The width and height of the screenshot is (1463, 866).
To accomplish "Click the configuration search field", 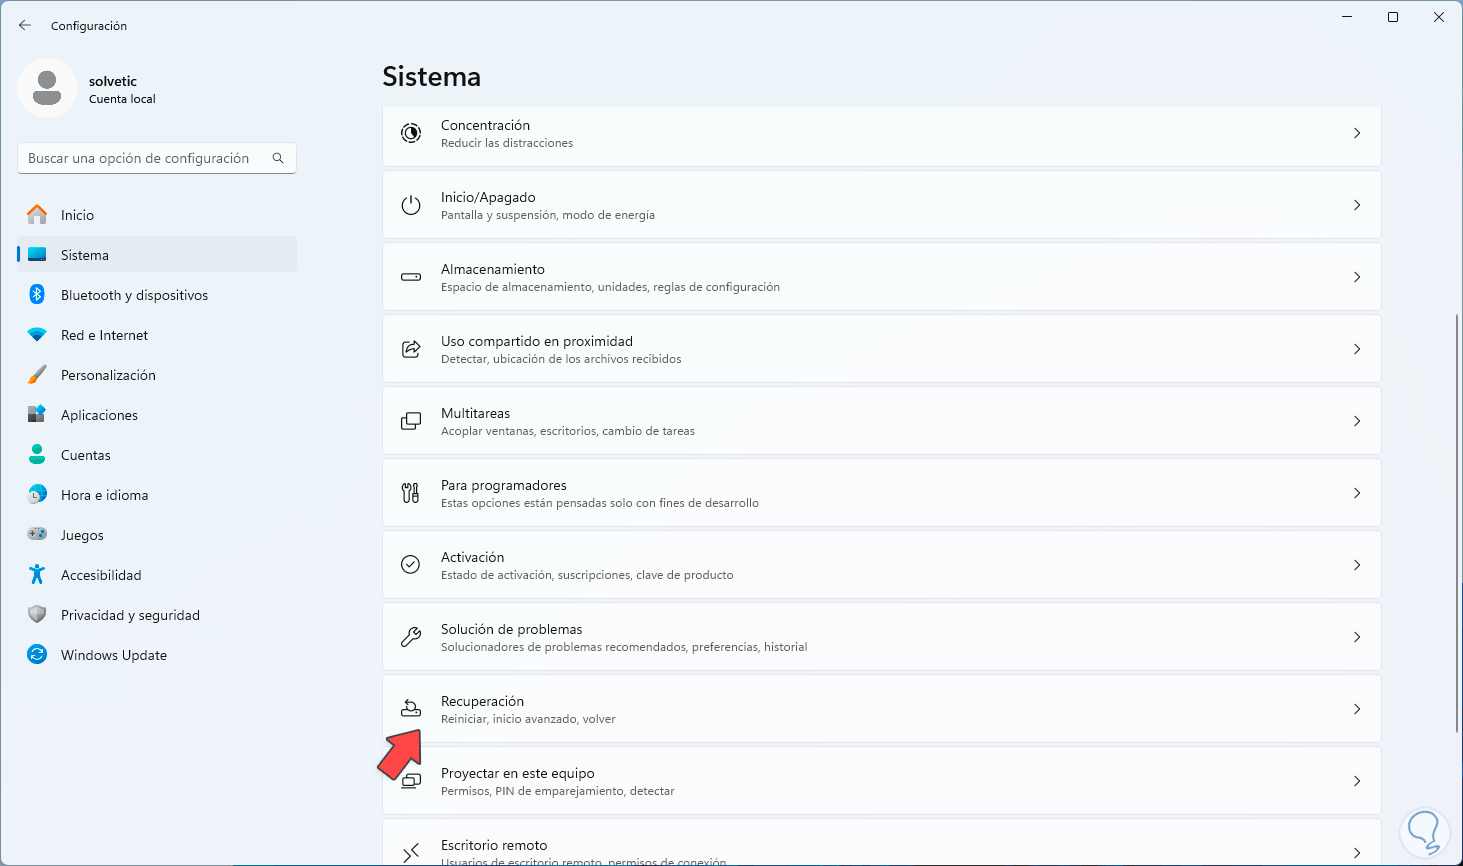I will click(x=145, y=158).
